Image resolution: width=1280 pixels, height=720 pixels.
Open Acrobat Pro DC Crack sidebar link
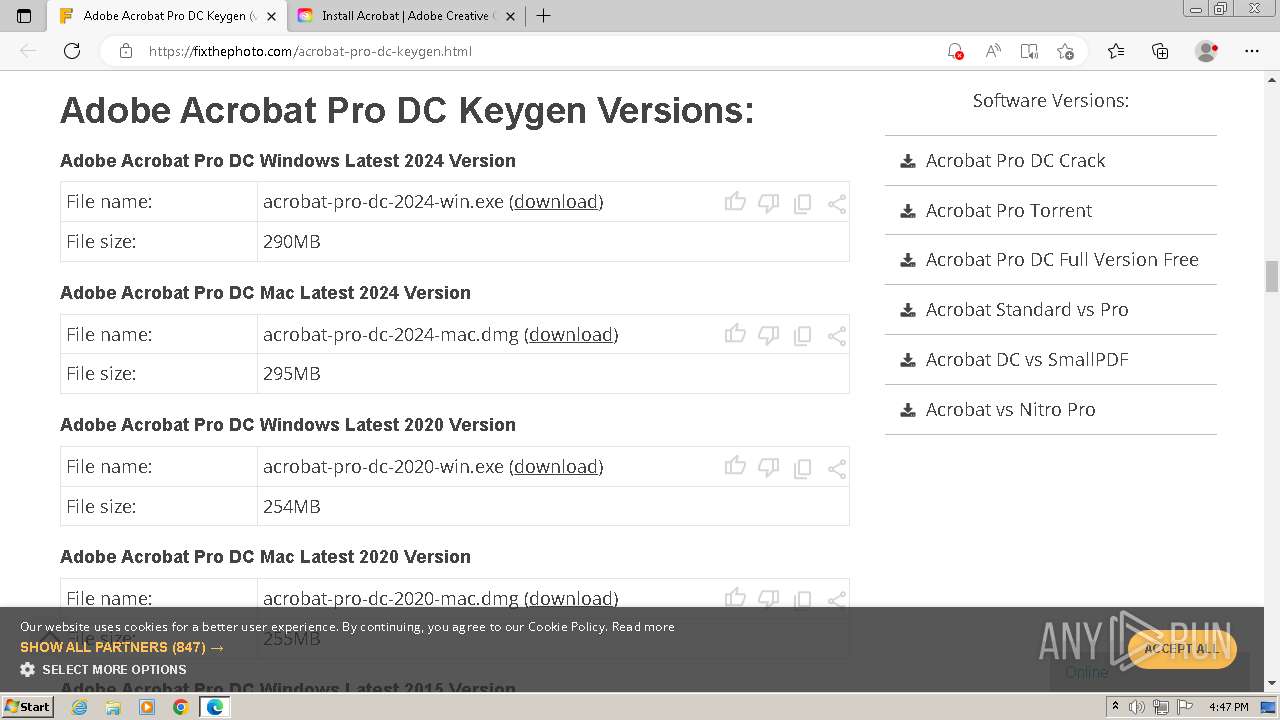[x=1015, y=160]
